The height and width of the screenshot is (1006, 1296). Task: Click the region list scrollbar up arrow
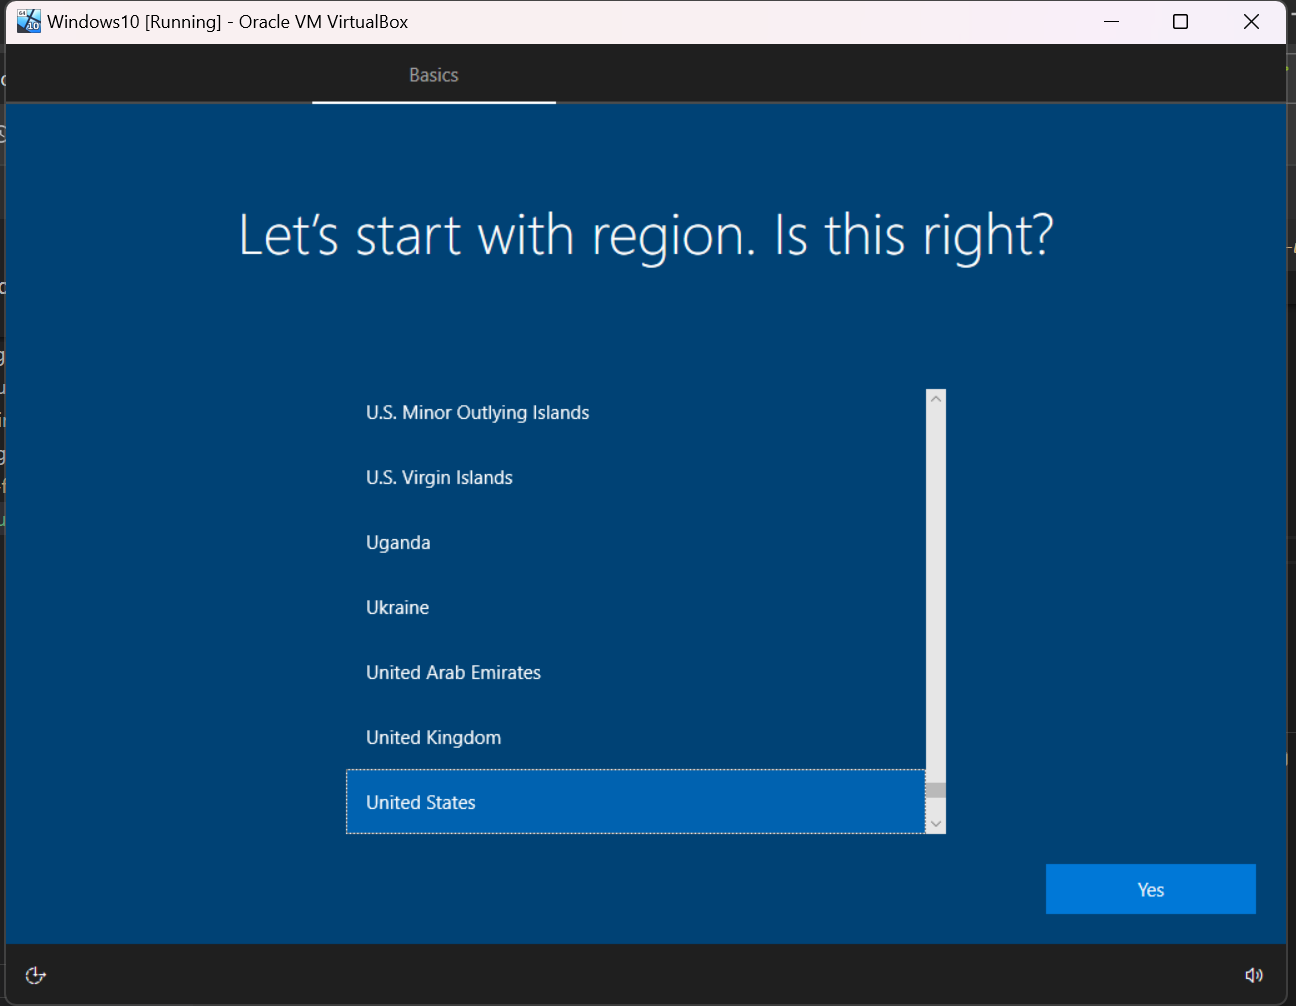[x=936, y=399]
